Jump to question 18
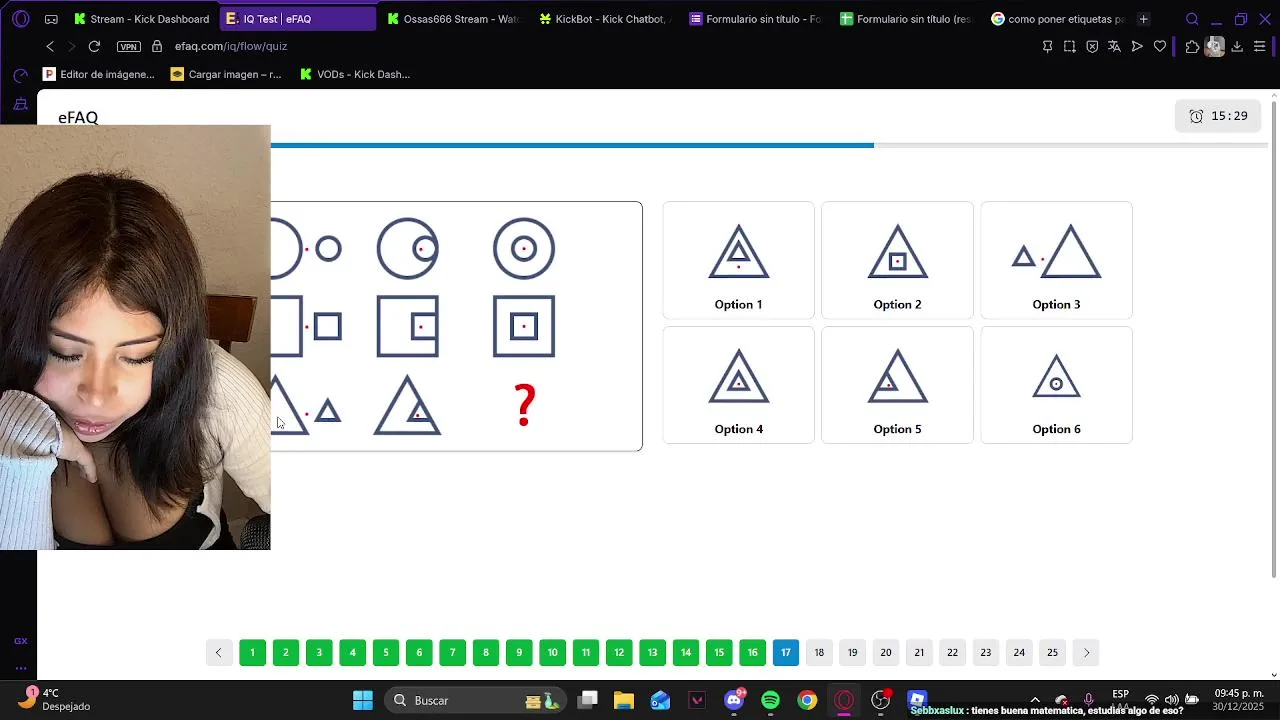1280x720 pixels. click(819, 652)
